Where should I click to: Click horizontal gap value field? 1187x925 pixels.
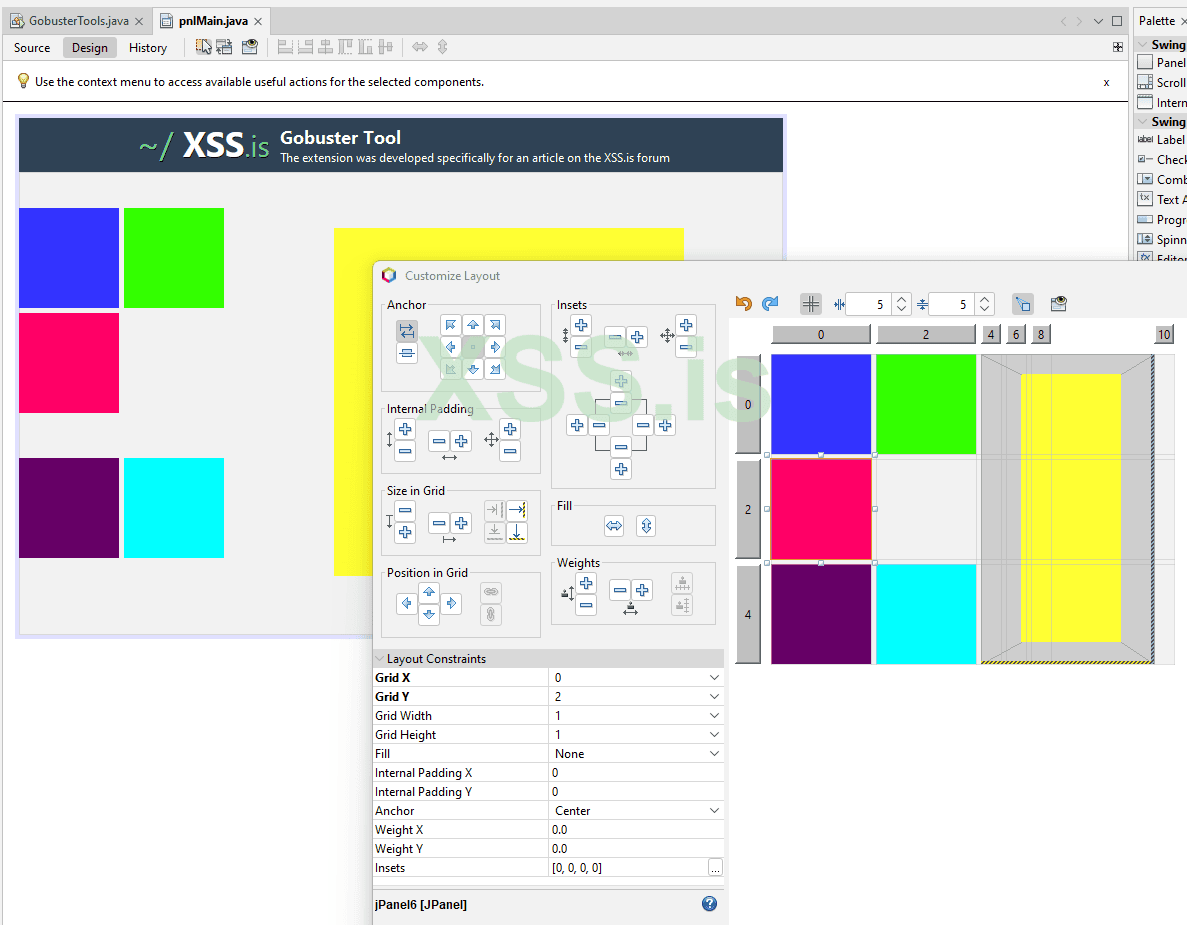[x=868, y=304]
